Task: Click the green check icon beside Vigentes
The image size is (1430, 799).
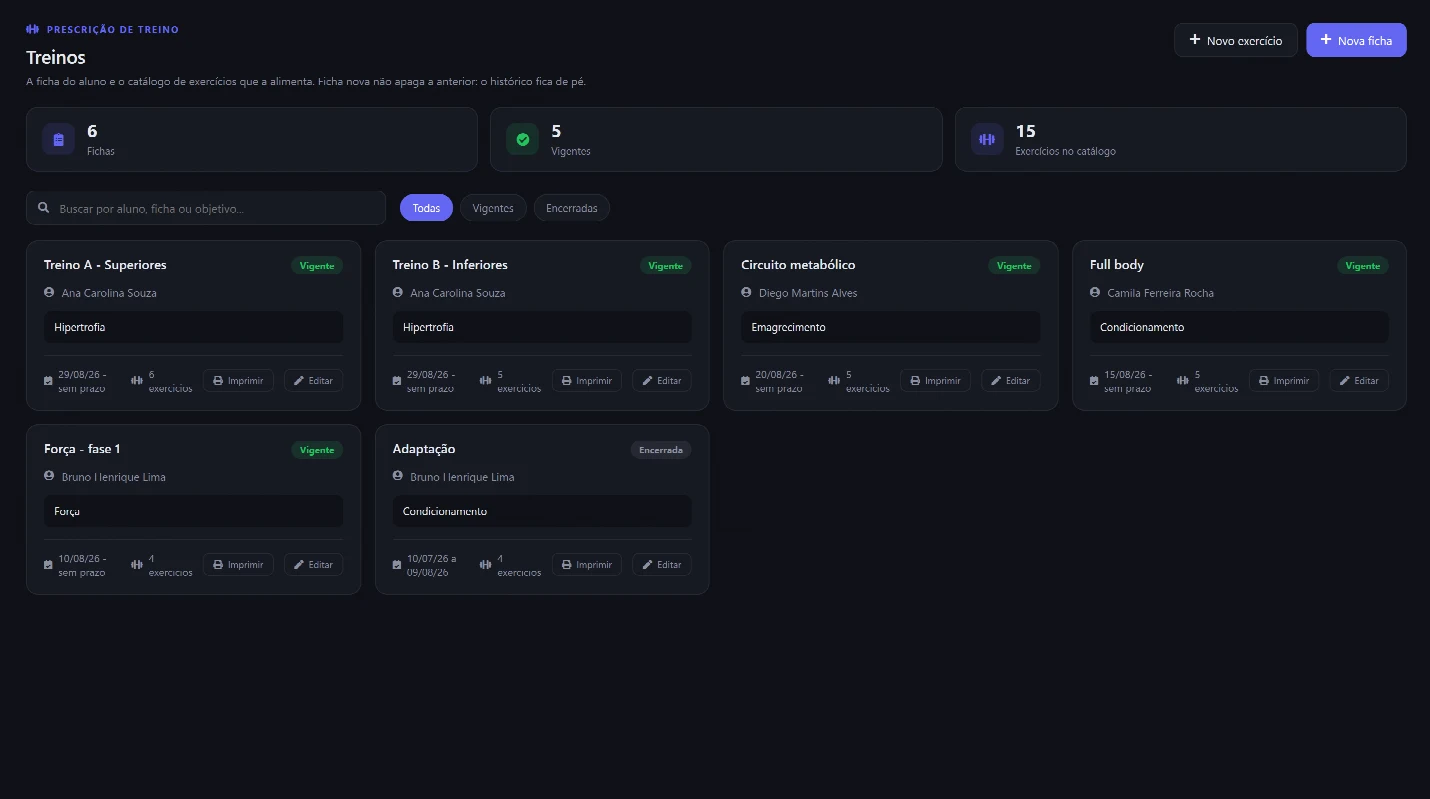Action: coord(522,139)
